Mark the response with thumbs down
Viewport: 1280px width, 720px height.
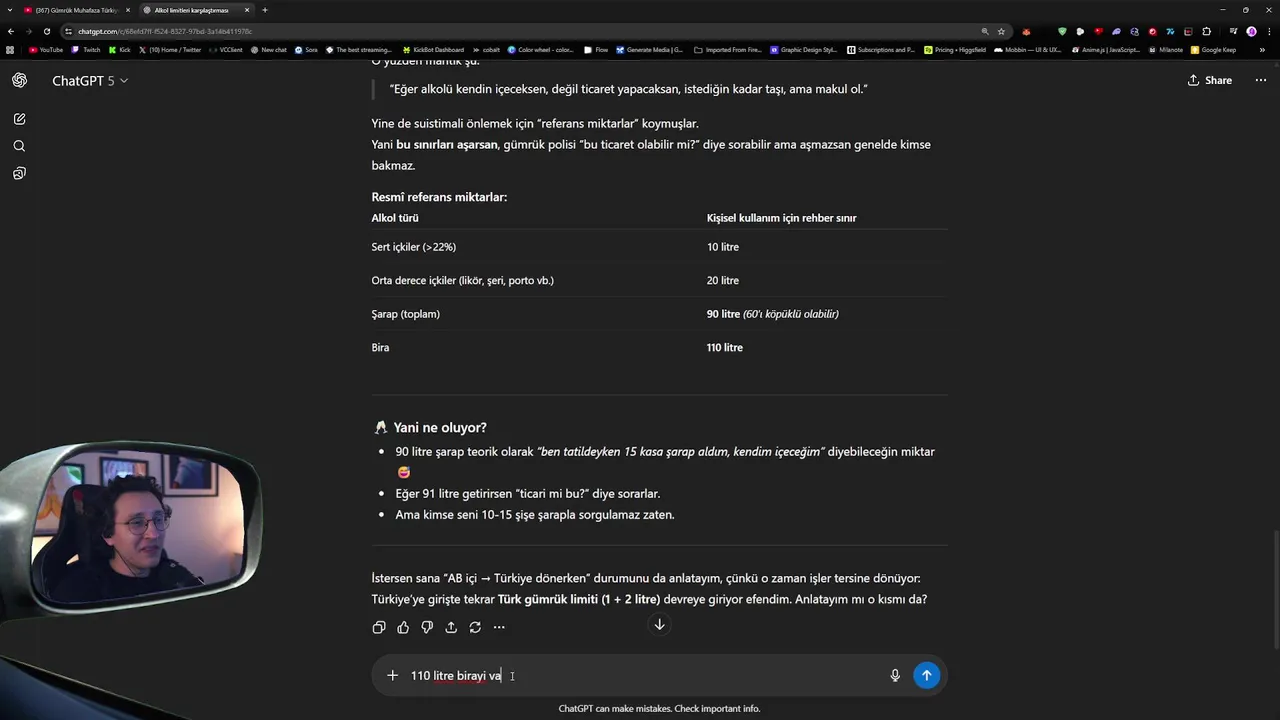427,627
